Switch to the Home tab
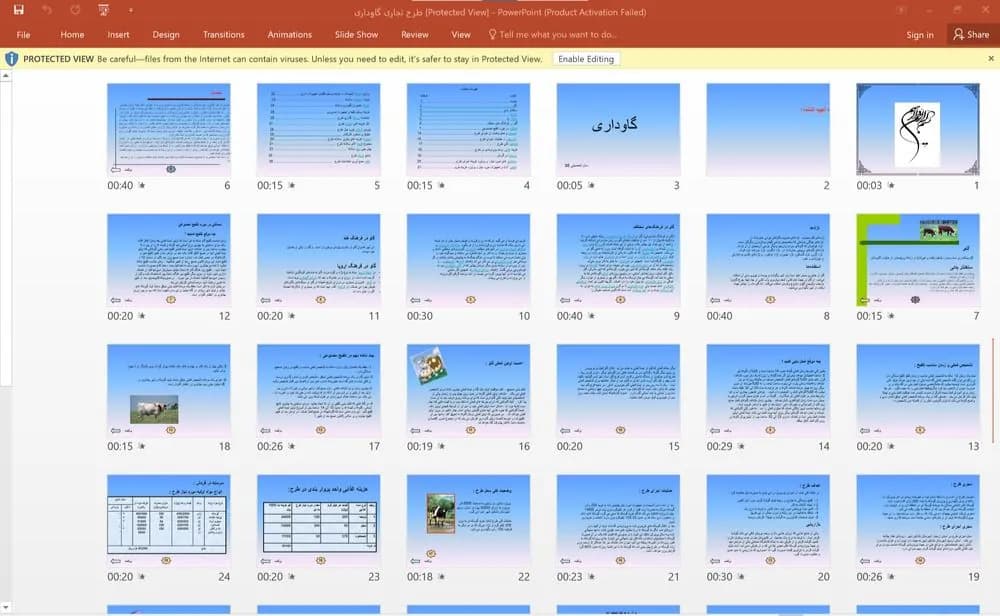The image size is (1000, 616). pos(72,34)
